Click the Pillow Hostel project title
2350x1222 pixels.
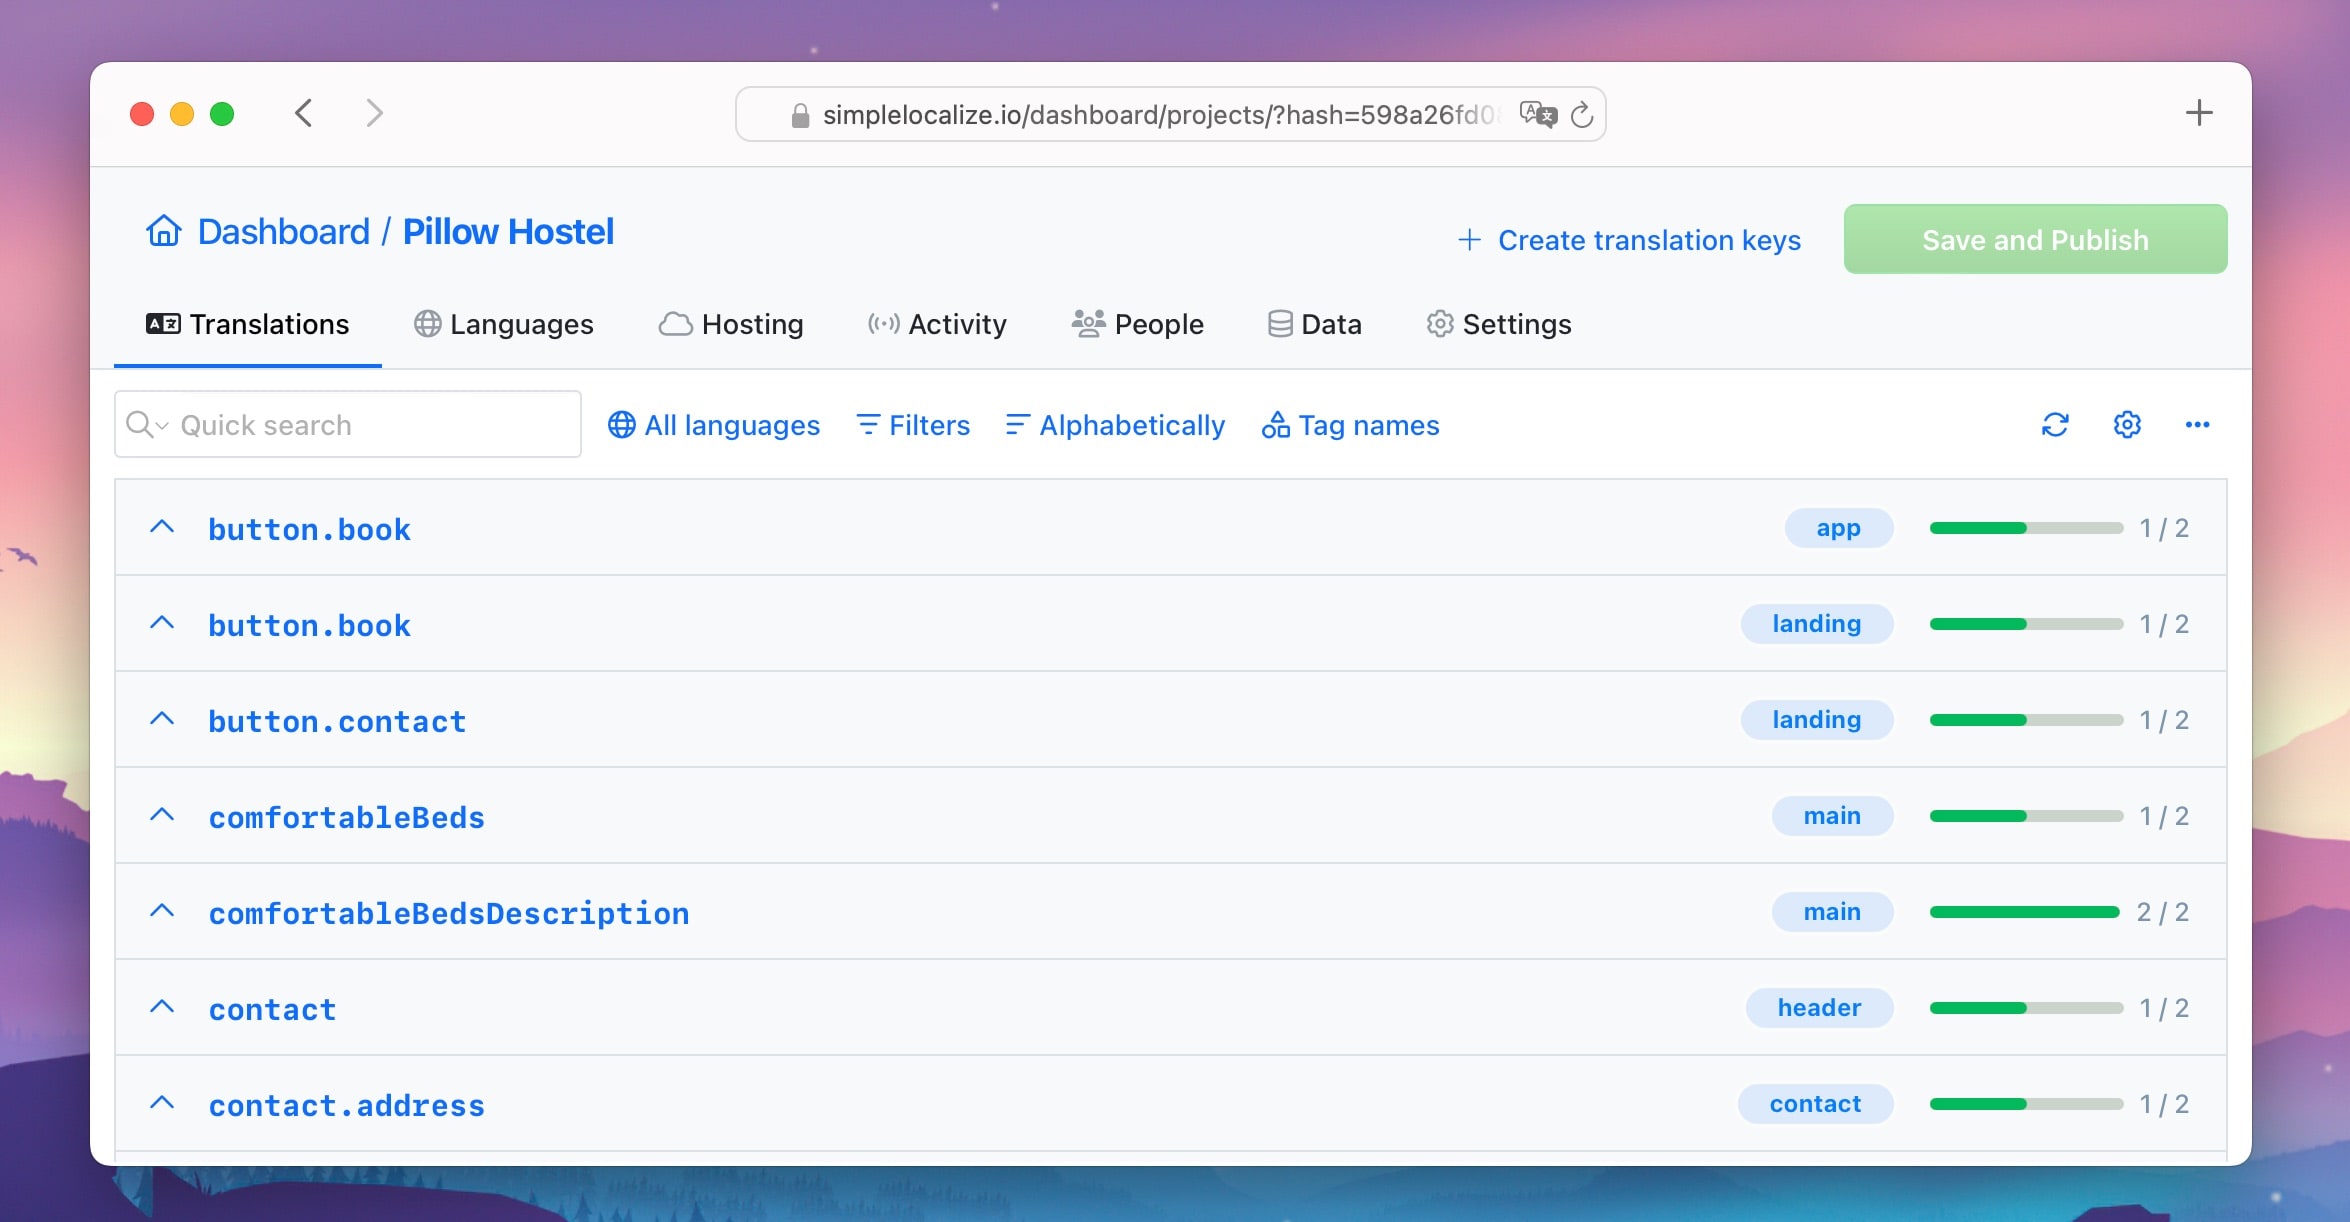pos(508,231)
